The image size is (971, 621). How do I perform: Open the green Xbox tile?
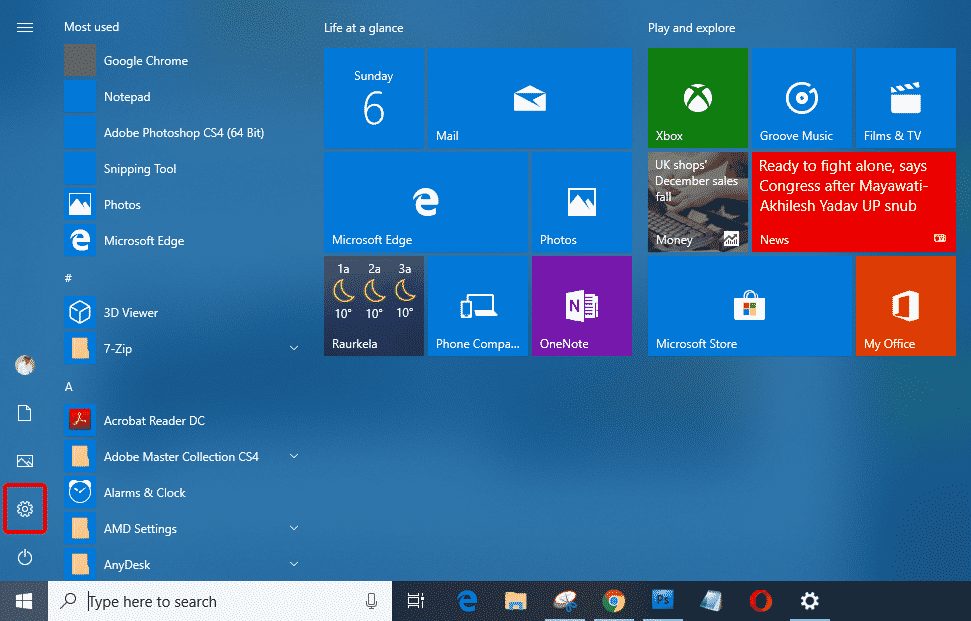[x=698, y=98]
